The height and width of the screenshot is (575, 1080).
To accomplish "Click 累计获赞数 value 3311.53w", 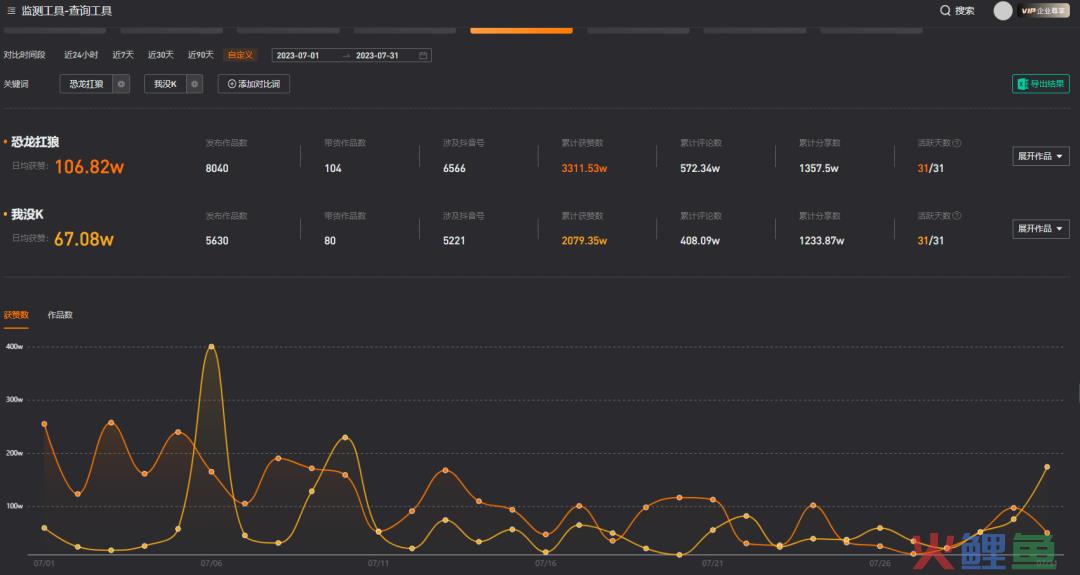I will coord(584,168).
